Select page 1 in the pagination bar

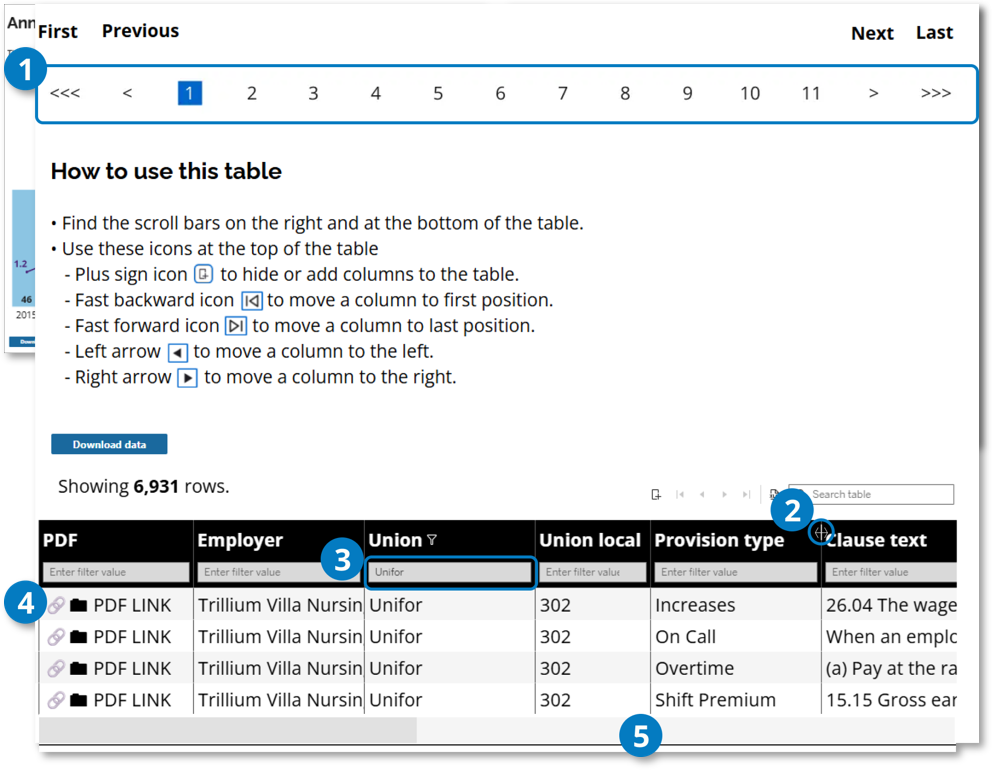190,94
